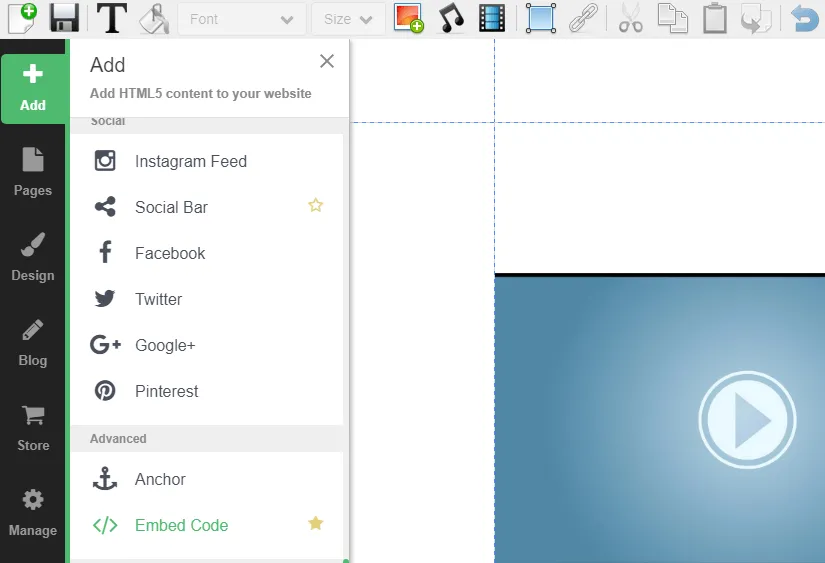This screenshot has width=825, height=563.
Task: Unfavorite Embed Code with the filled star
Action: point(316,523)
